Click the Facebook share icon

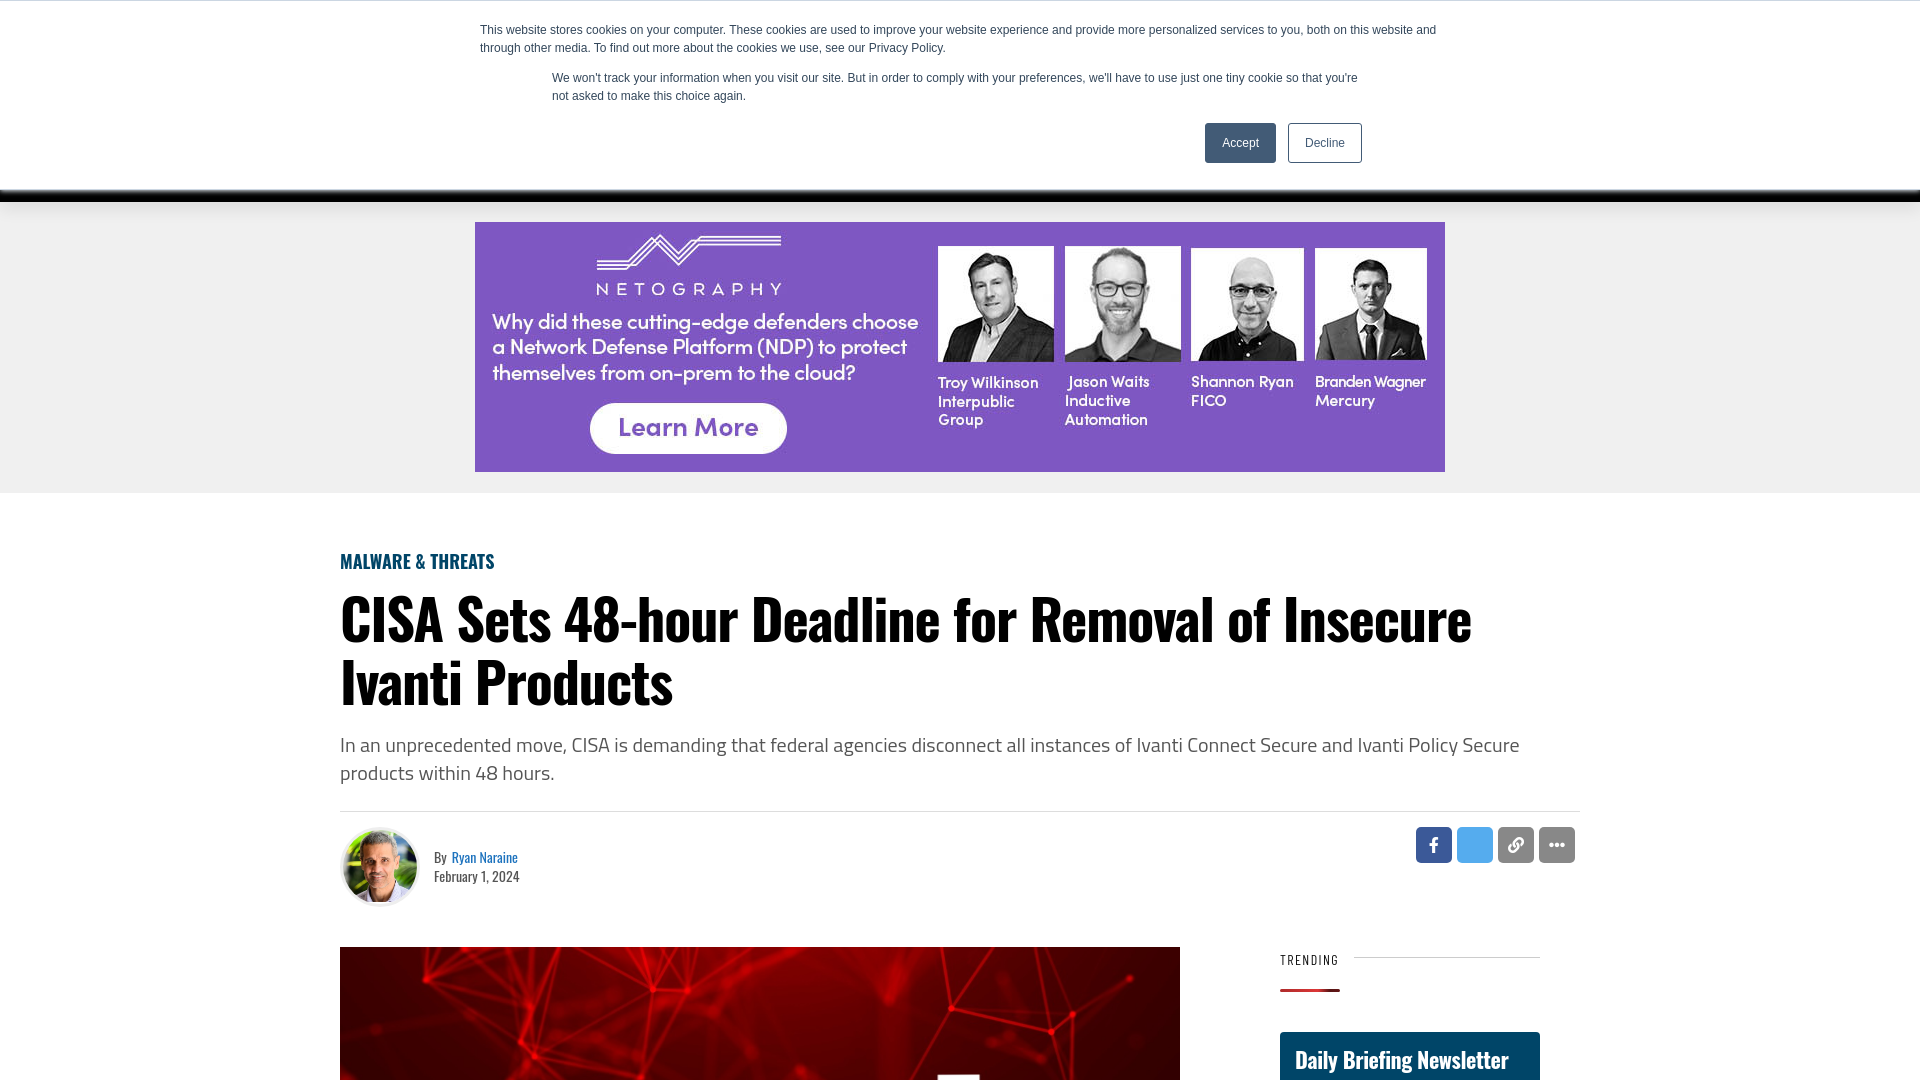click(x=1433, y=844)
